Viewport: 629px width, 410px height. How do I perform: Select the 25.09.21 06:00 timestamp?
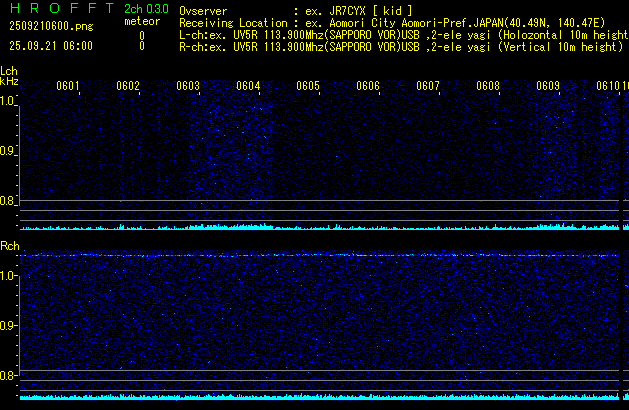[50, 46]
